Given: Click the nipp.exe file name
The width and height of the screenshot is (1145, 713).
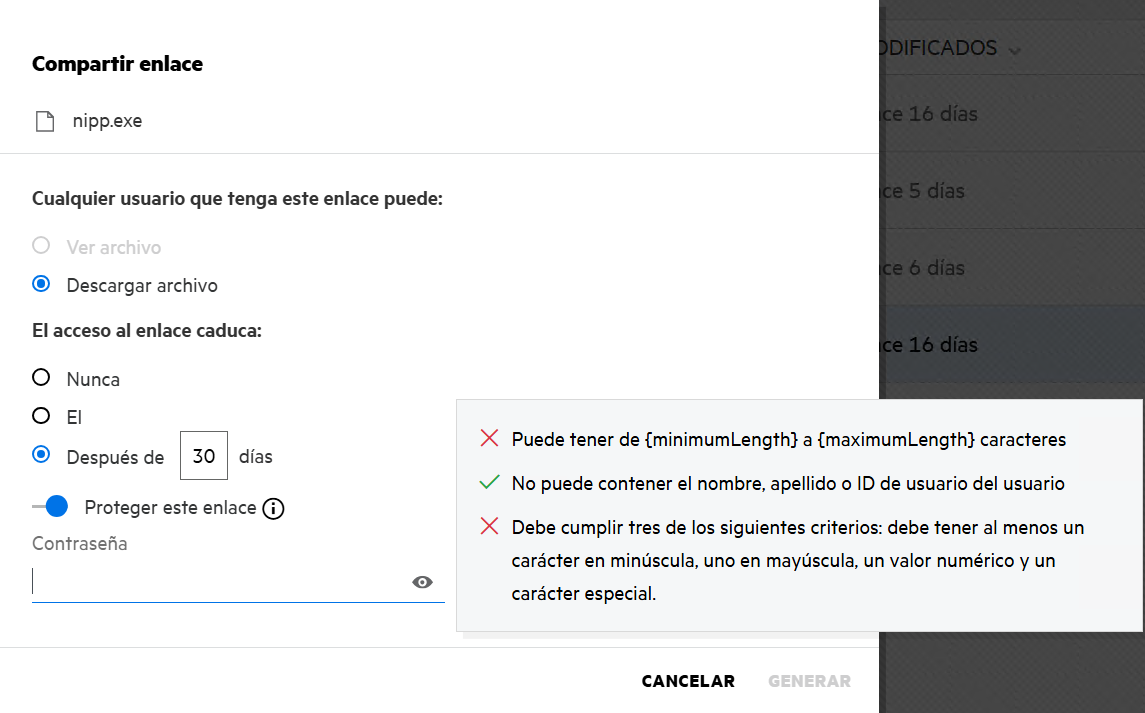Looking at the screenshot, I should tap(107, 122).
